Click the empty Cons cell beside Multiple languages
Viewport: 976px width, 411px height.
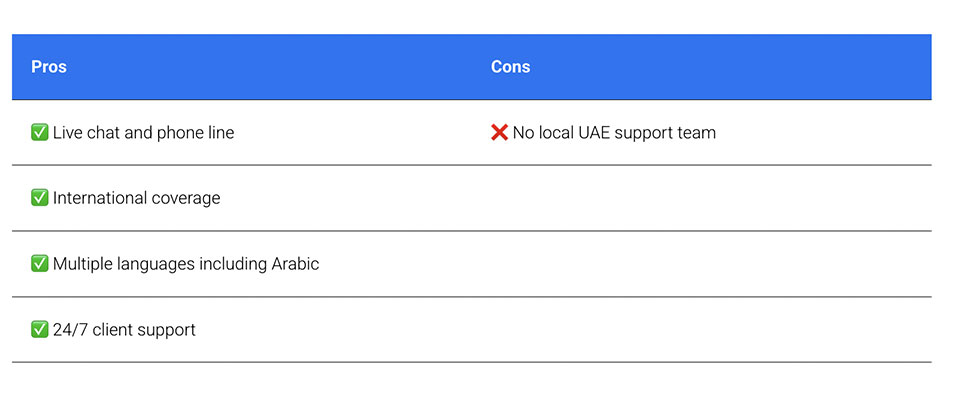(x=700, y=264)
